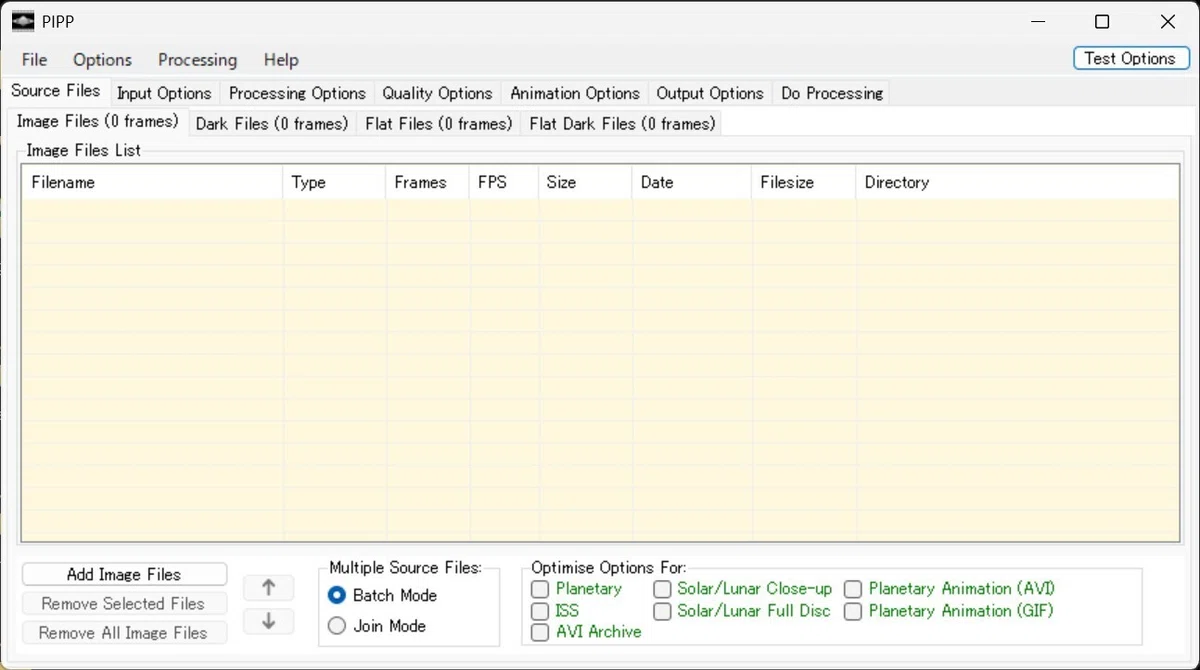1200x670 pixels.
Task: Click the Remove Selected Files button
Action: coord(124,603)
